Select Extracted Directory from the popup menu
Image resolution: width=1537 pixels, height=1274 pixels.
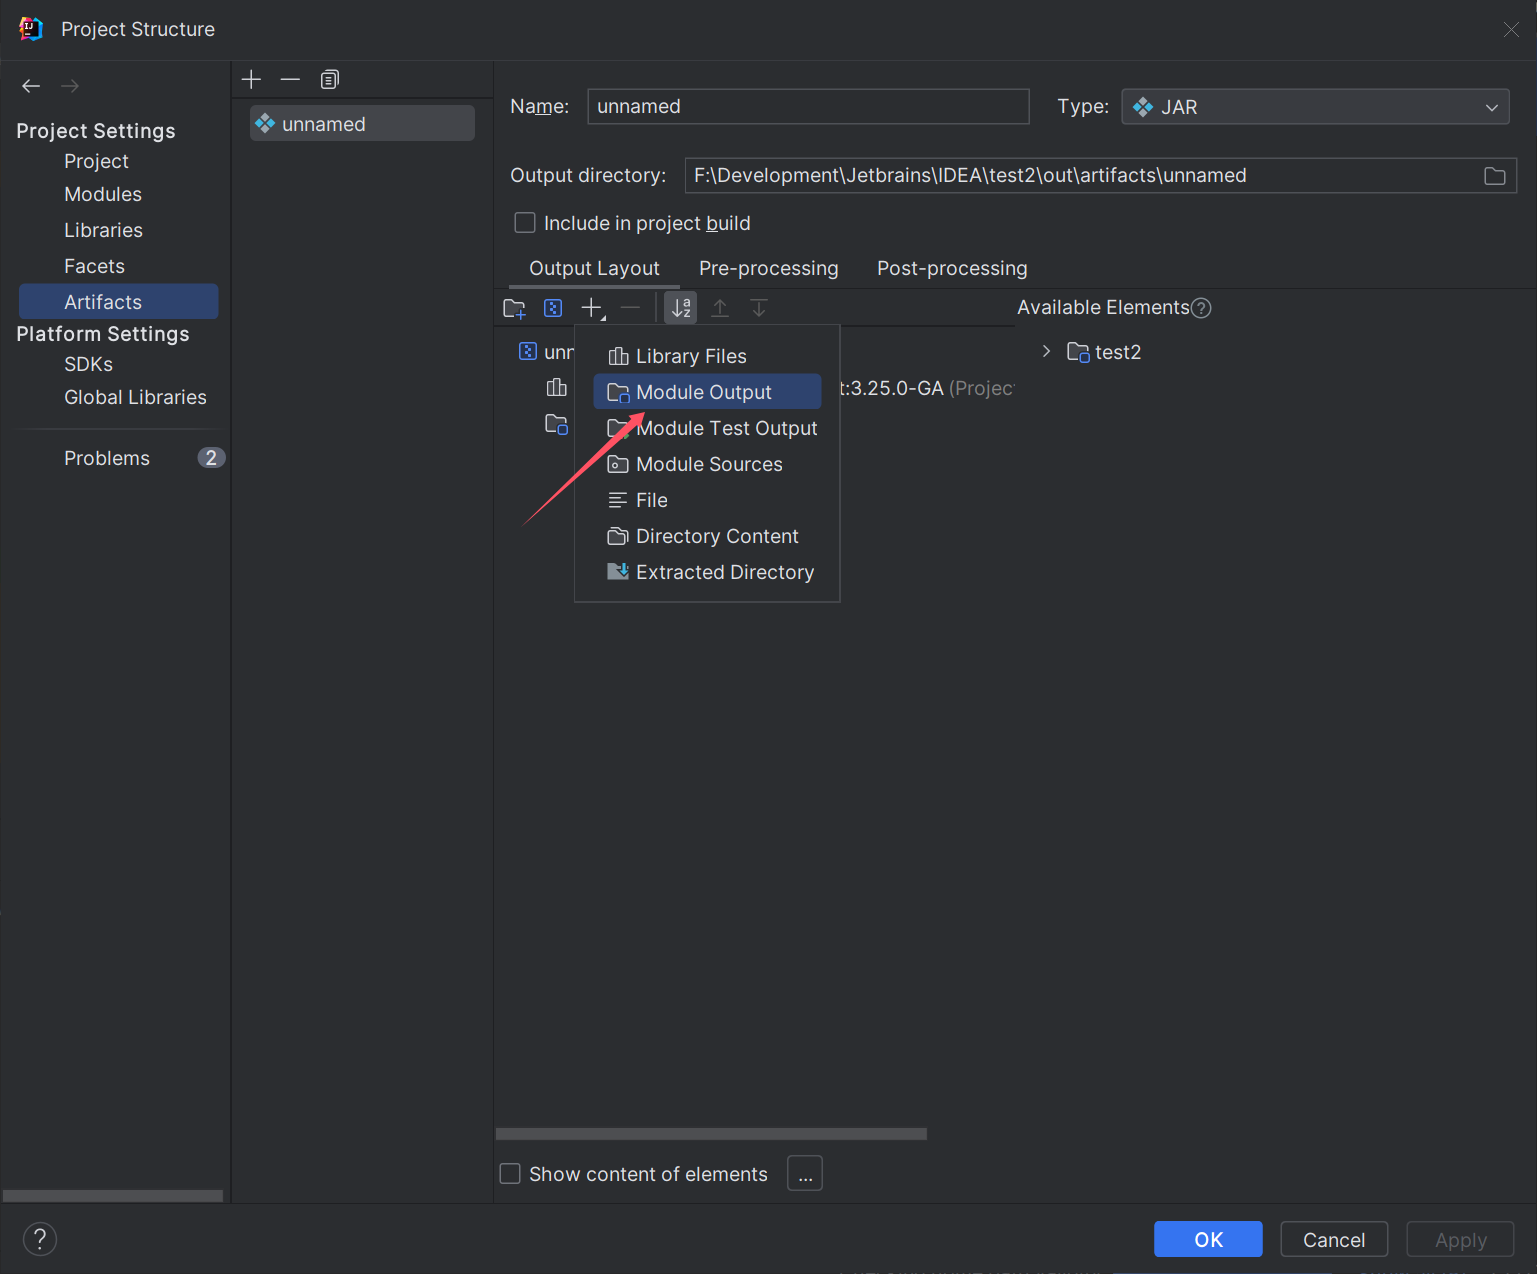point(724,572)
